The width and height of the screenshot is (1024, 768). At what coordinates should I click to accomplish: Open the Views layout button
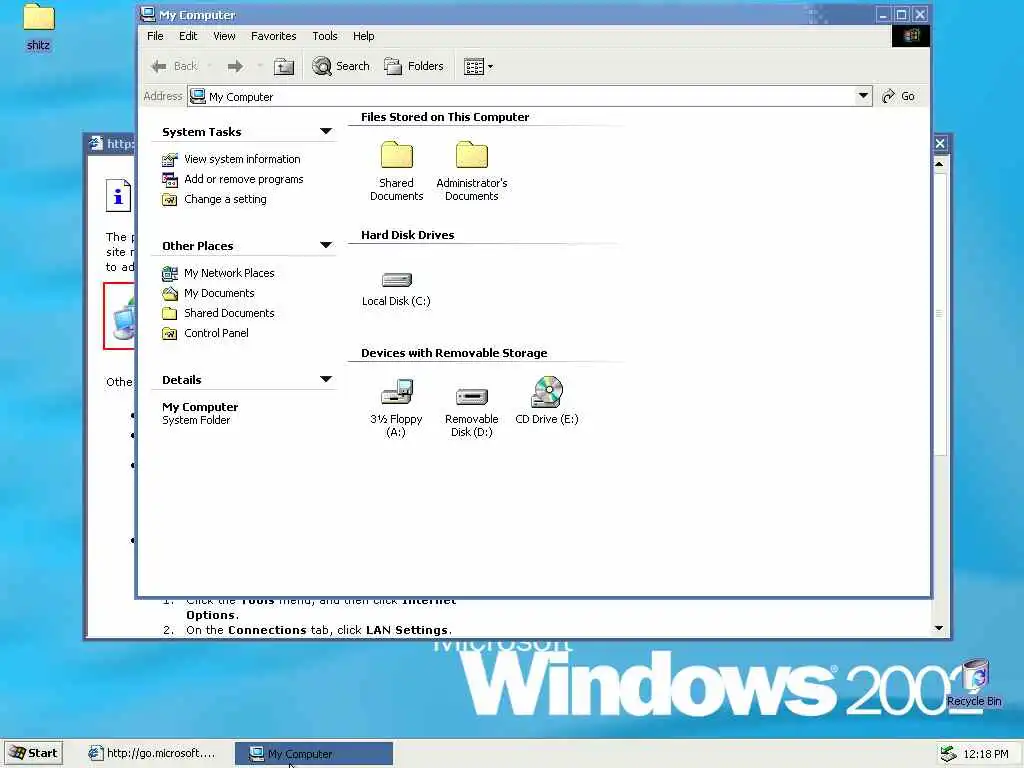[478, 66]
